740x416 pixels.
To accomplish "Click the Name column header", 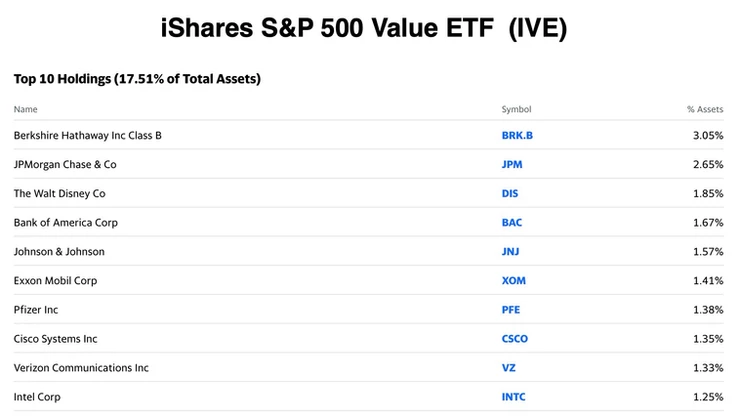I will (x=26, y=109).
